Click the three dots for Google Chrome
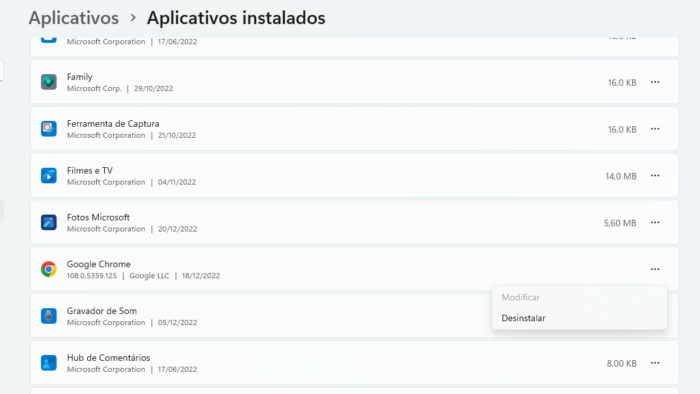Viewport: 700px width, 394px height. (655, 269)
